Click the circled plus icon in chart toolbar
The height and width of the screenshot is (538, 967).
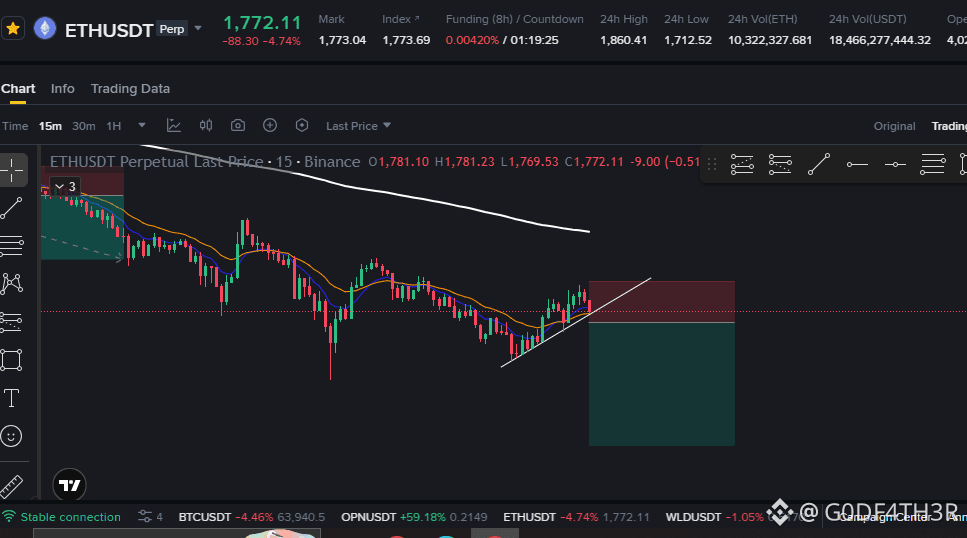[x=270, y=125]
